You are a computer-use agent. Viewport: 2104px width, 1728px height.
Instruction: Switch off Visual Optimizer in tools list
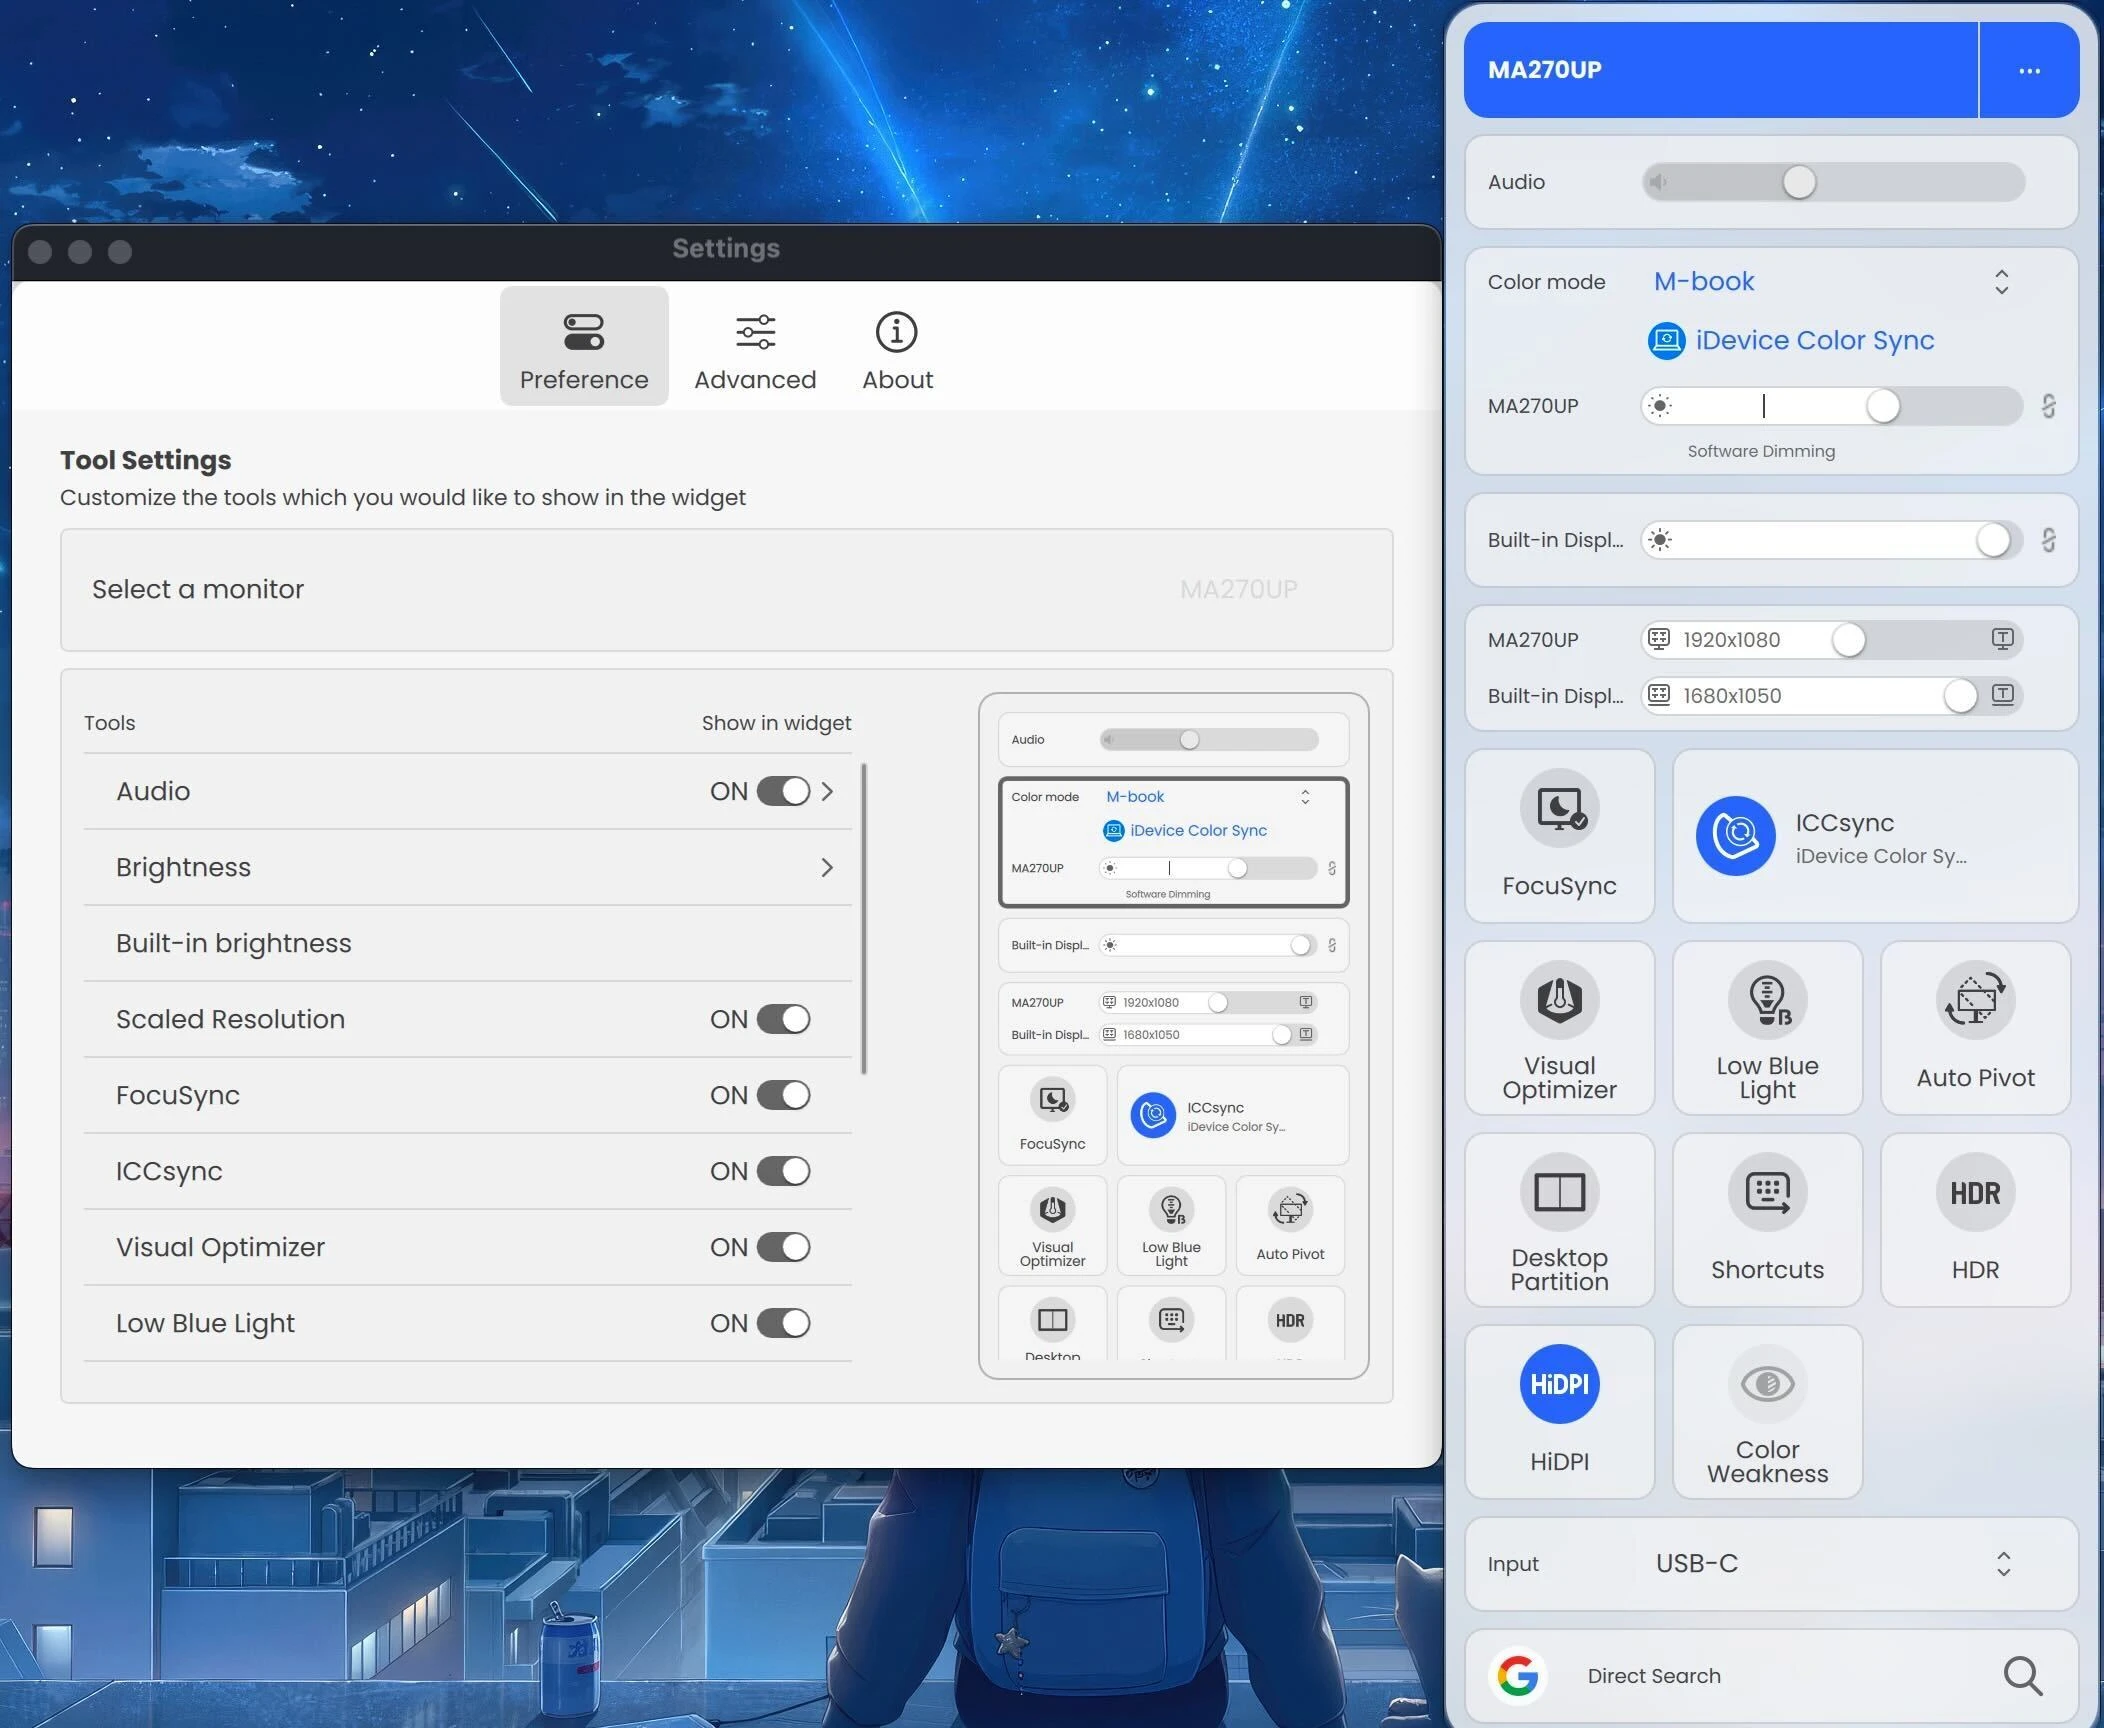coord(783,1247)
